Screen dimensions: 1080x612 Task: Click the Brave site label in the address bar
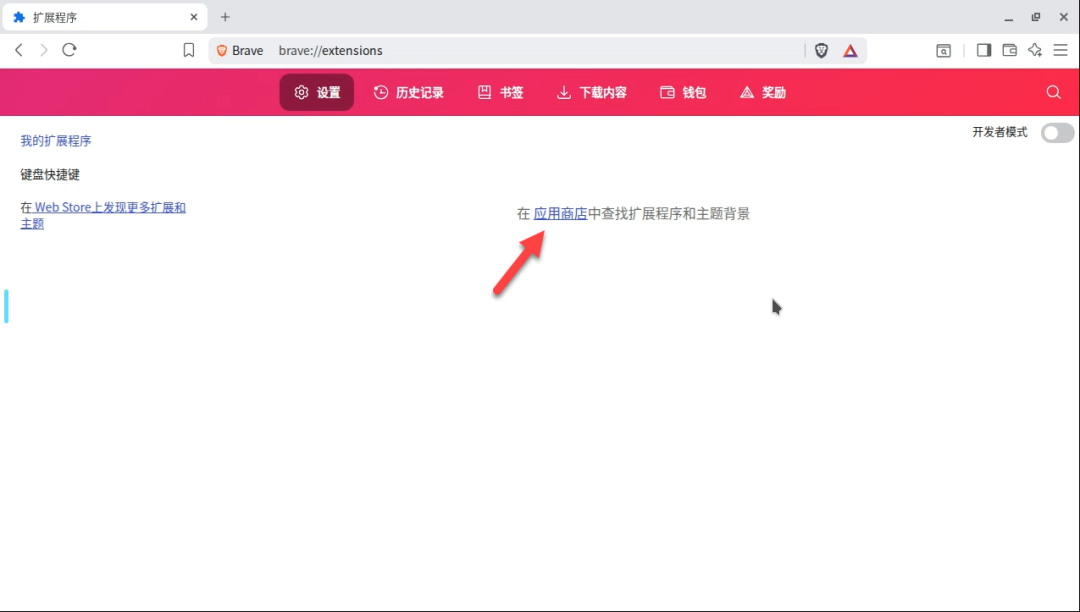click(x=240, y=50)
